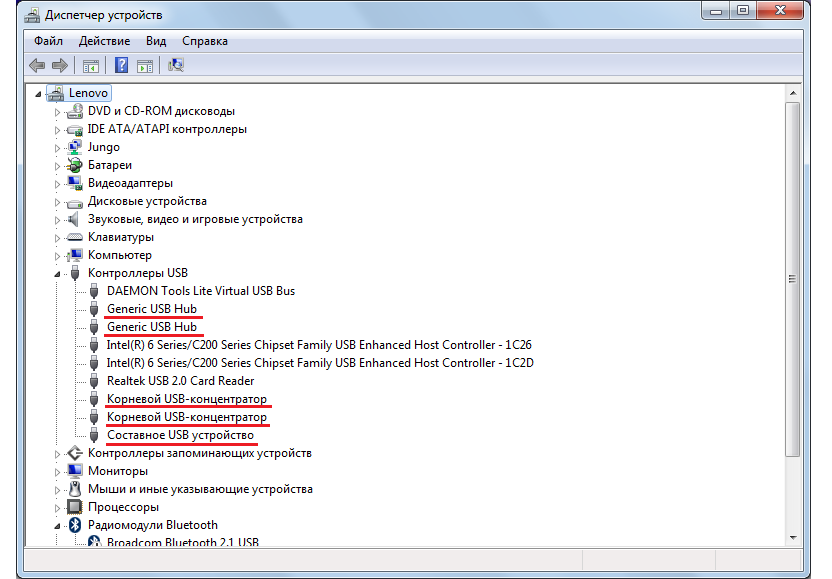Open the Справка menu
The image size is (832, 579).
205,41
